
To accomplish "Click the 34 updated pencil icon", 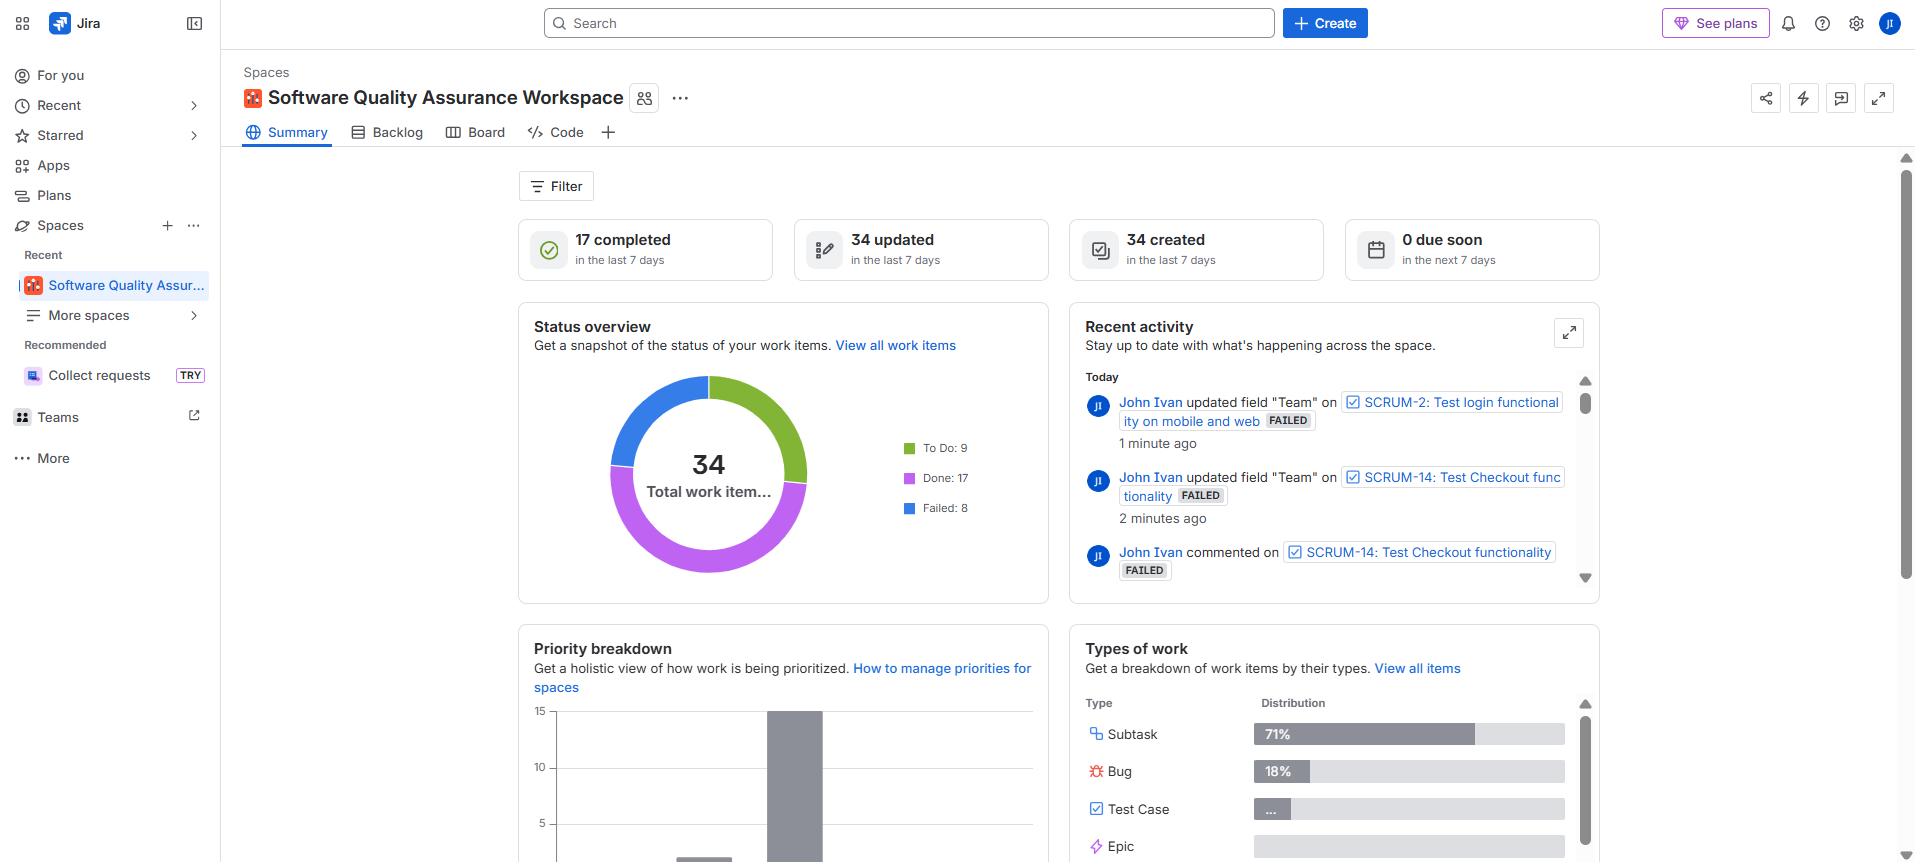I will pyautogui.click(x=825, y=250).
